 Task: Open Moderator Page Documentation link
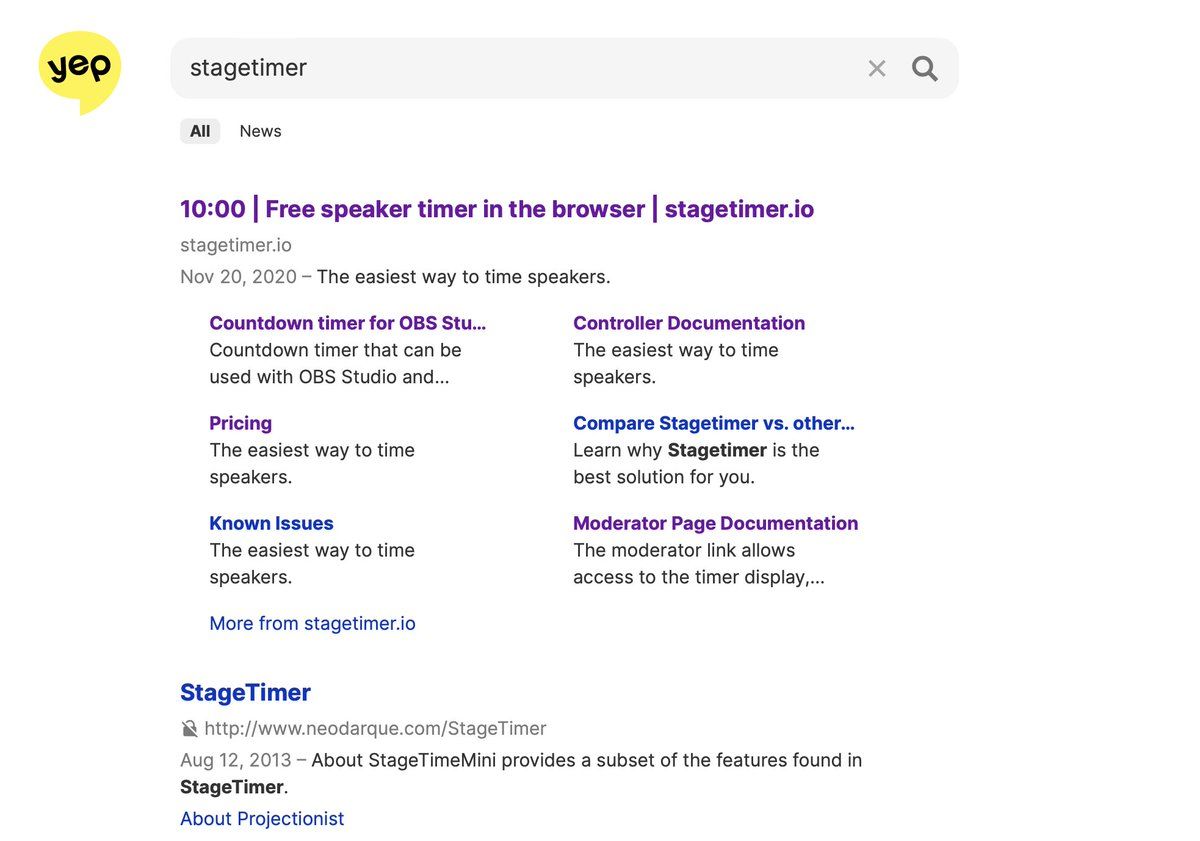(x=715, y=523)
